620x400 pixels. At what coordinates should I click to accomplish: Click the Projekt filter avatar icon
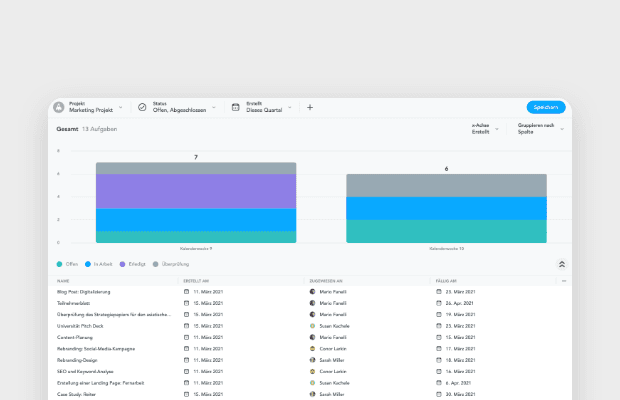pyautogui.click(x=59, y=107)
